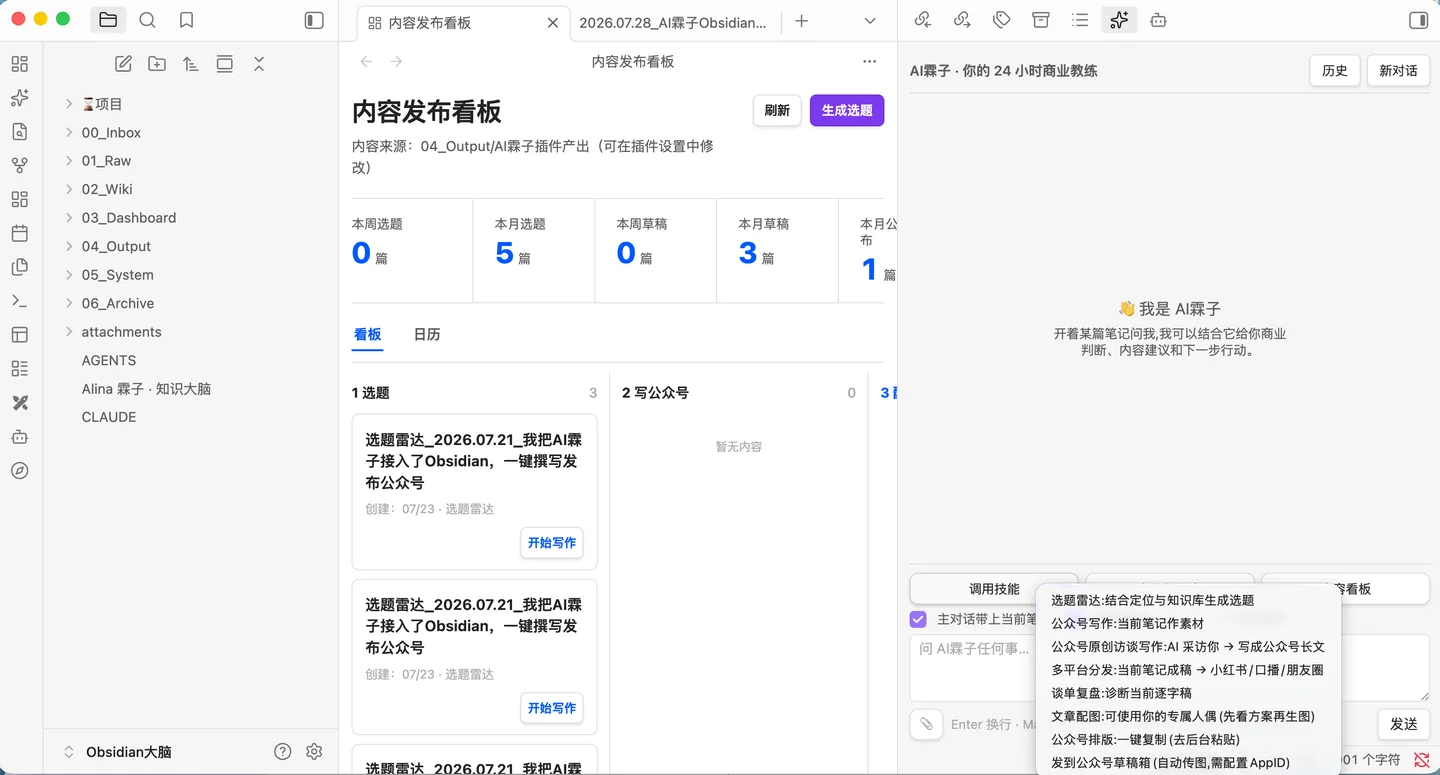This screenshot has width=1440, height=775.
Task: Open the terminal command ribbon icon
Action: click(19, 301)
